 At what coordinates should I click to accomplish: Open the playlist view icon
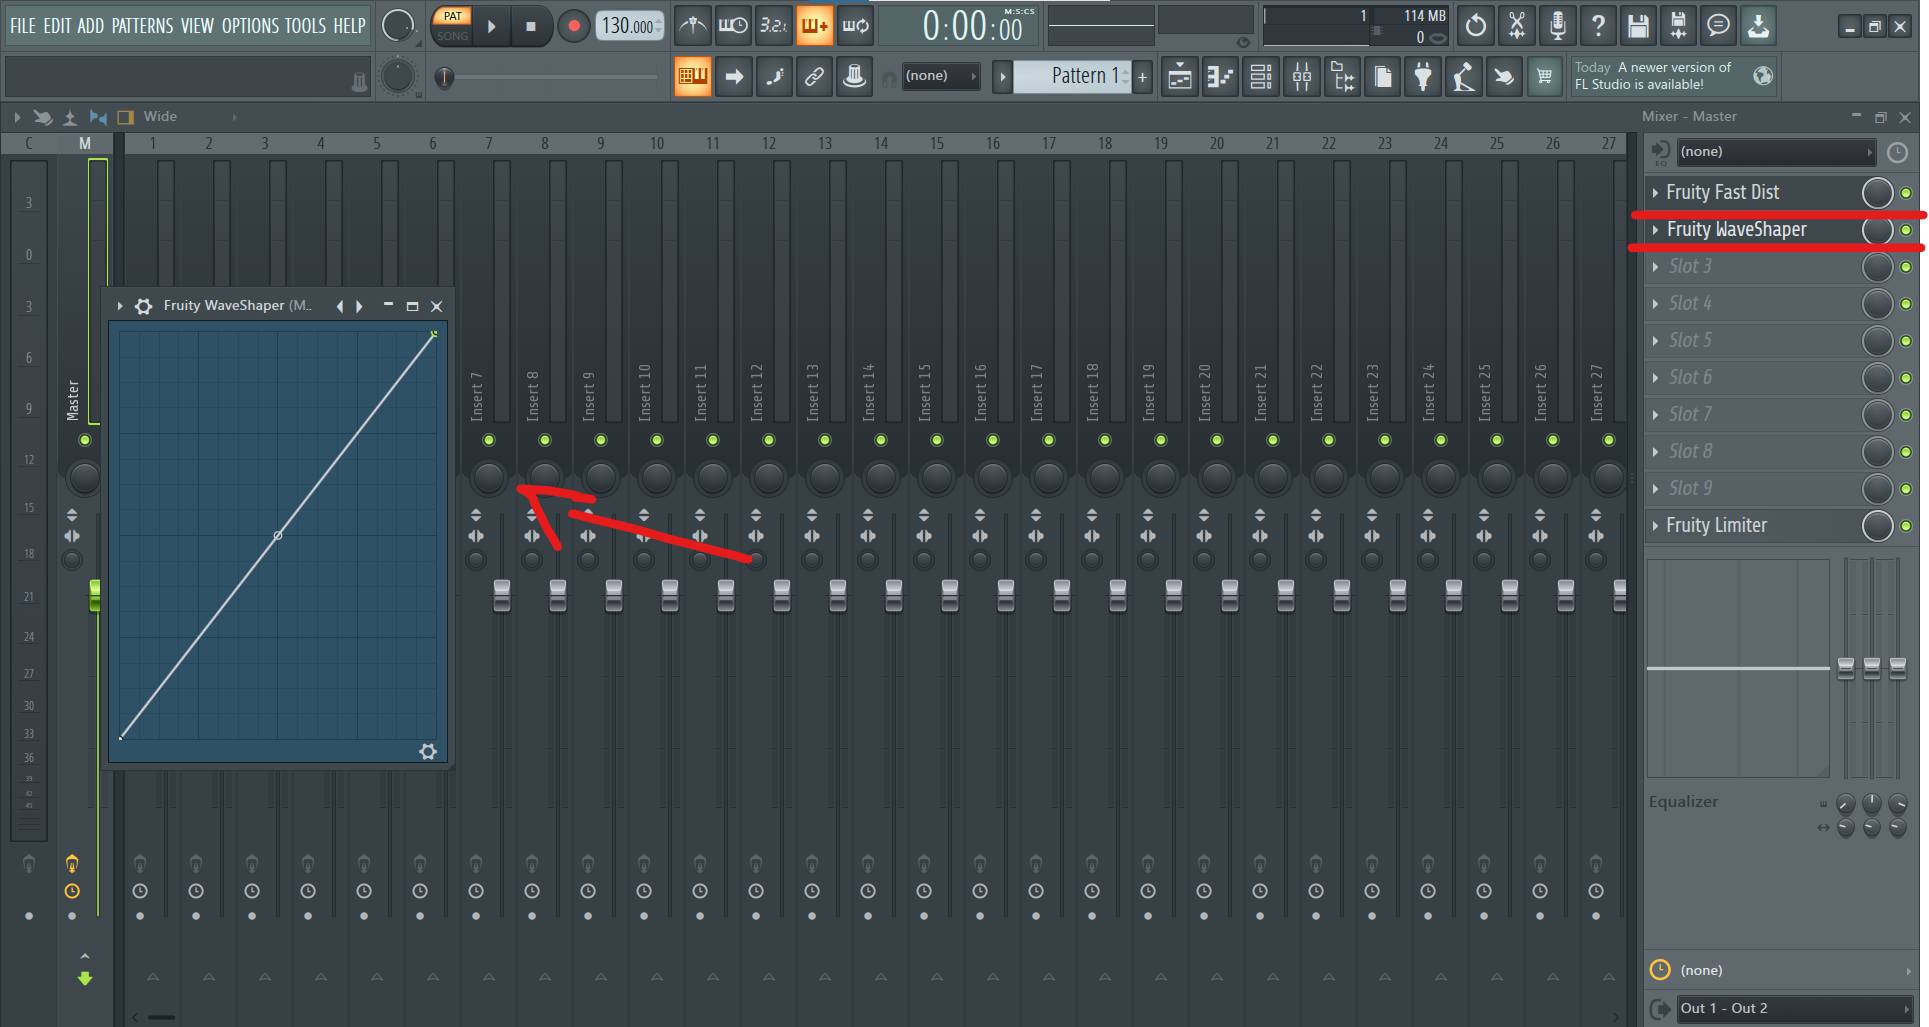click(1180, 76)
